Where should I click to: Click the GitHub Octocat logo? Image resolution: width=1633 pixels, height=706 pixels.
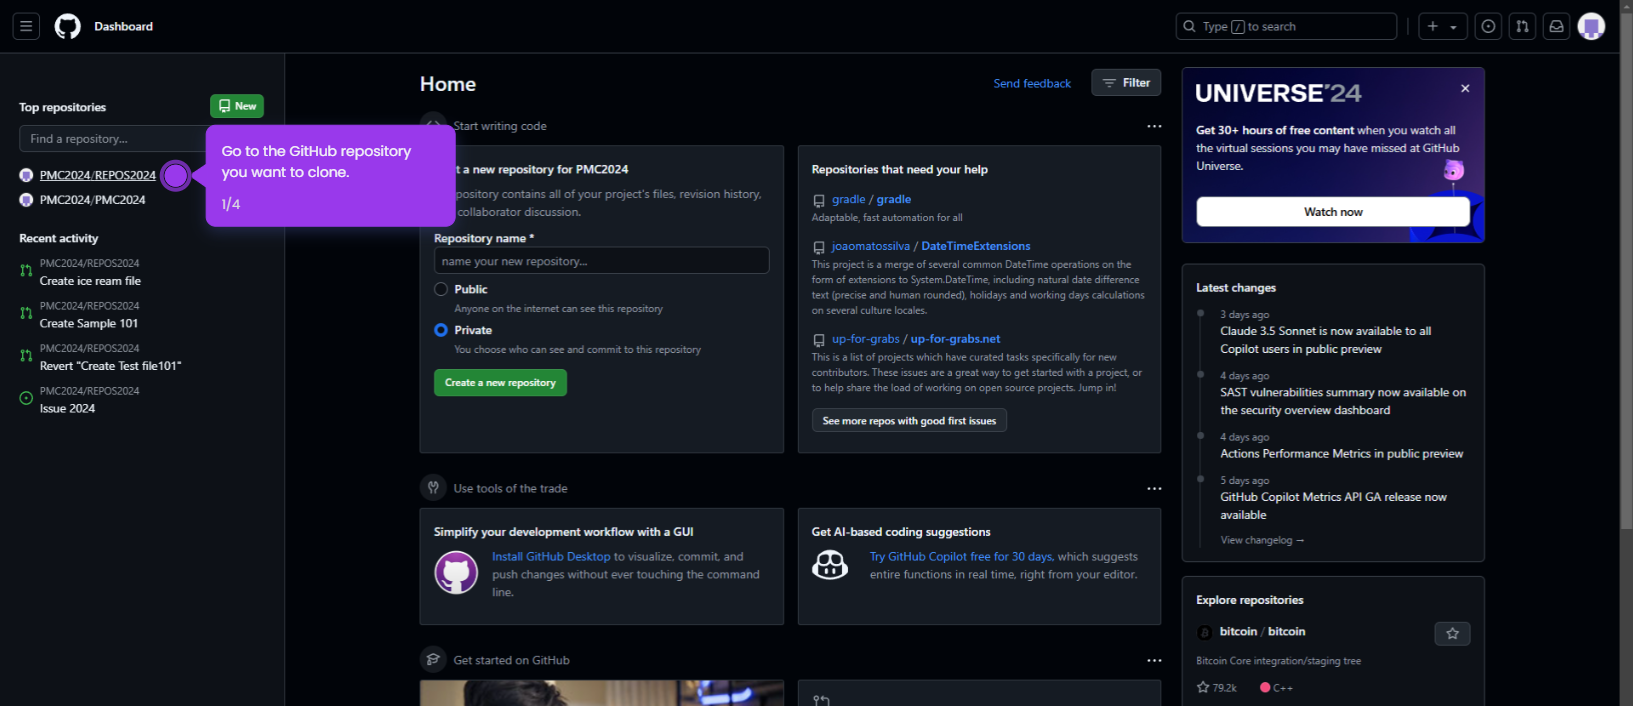pos(67,26)
